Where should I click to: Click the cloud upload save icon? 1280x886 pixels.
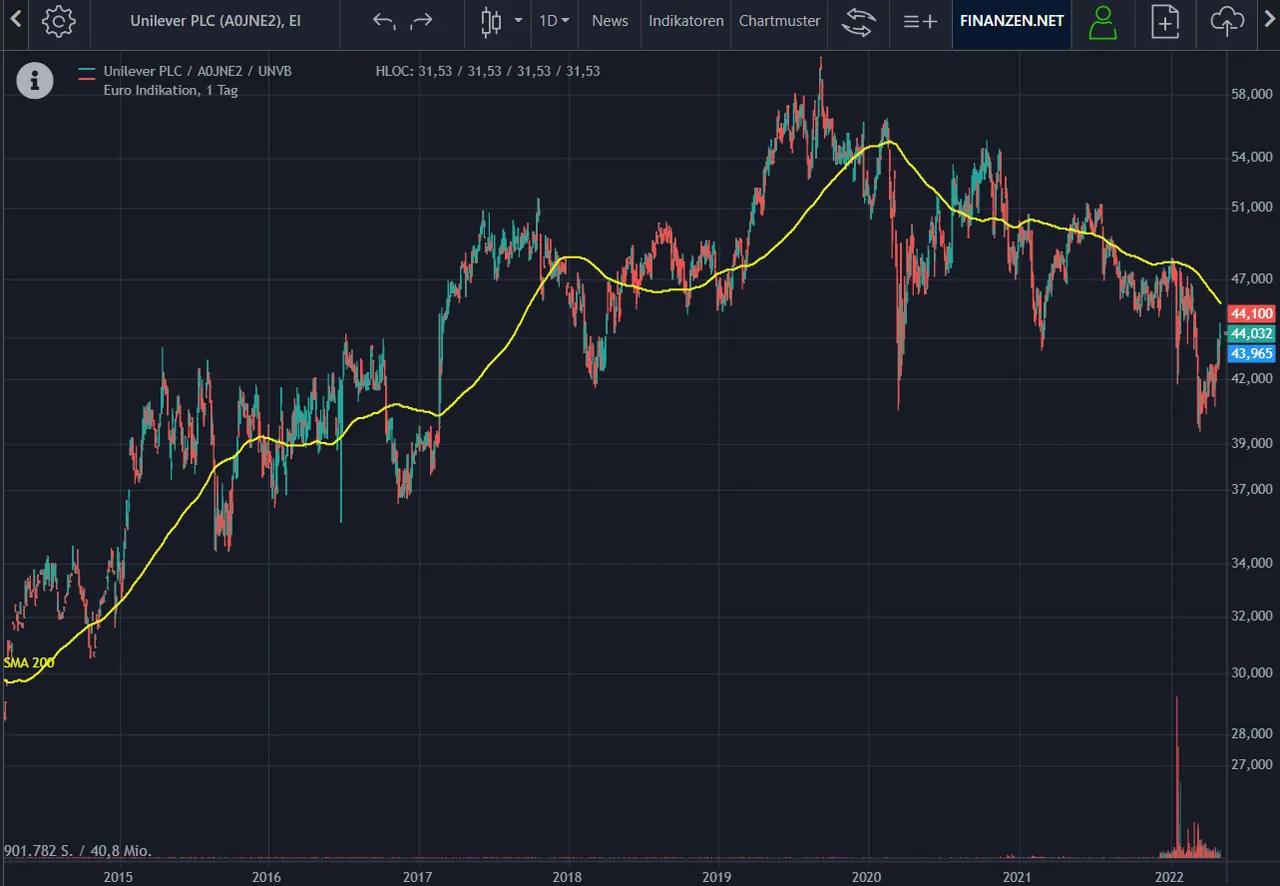[x=1227, y=21]
